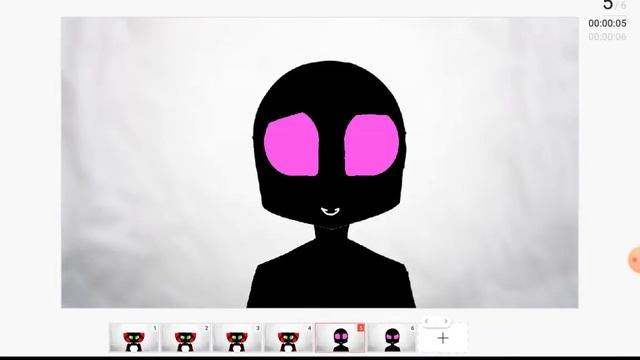Click the 00:00:05 current time readout
640x360 pixels.
coord(607,24)
